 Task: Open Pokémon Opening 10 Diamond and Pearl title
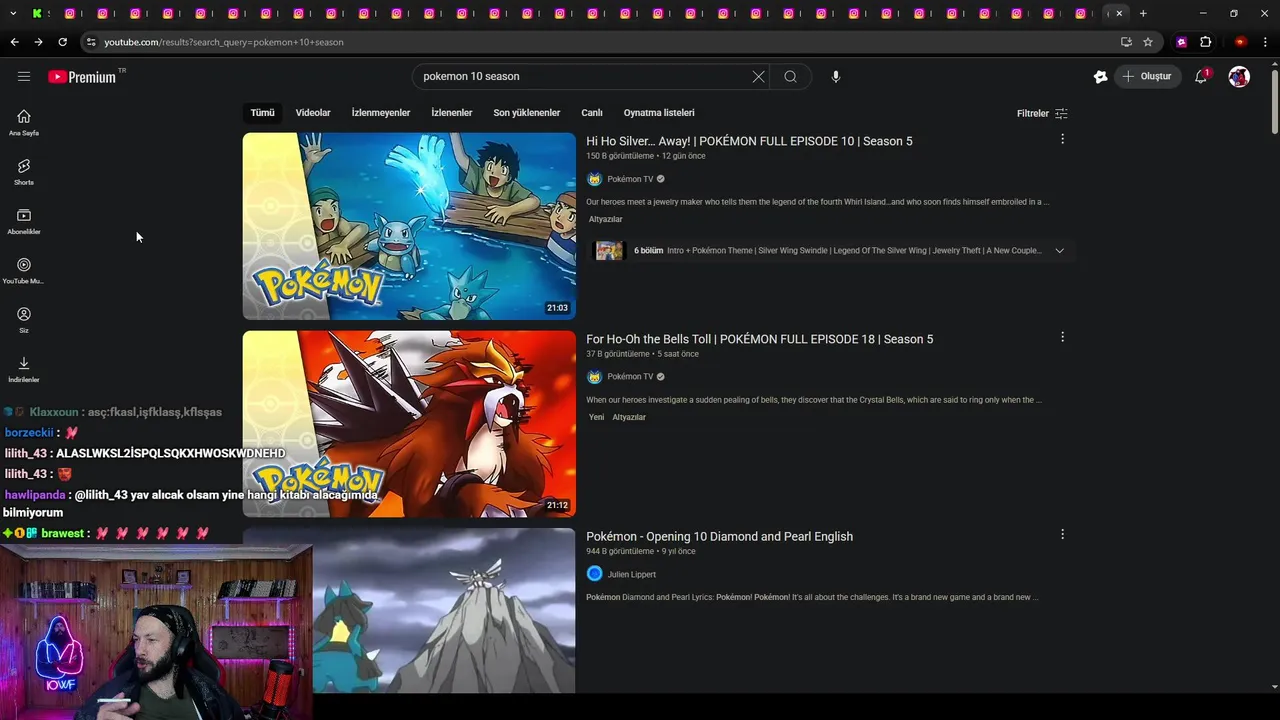tap(720, 537)
